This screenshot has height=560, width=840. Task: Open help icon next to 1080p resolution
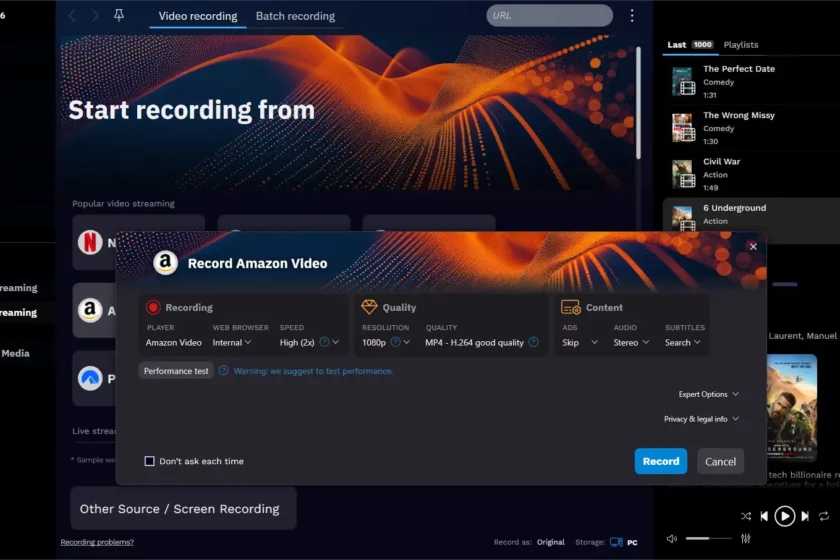[395, 342]
